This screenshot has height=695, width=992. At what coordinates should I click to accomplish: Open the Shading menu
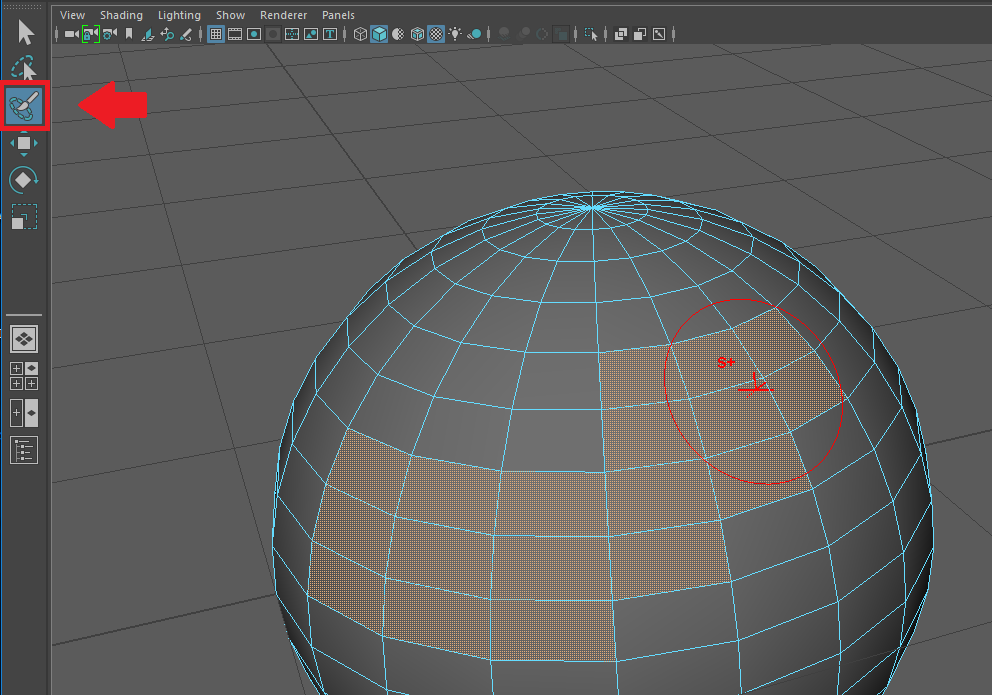pos(121,15)
